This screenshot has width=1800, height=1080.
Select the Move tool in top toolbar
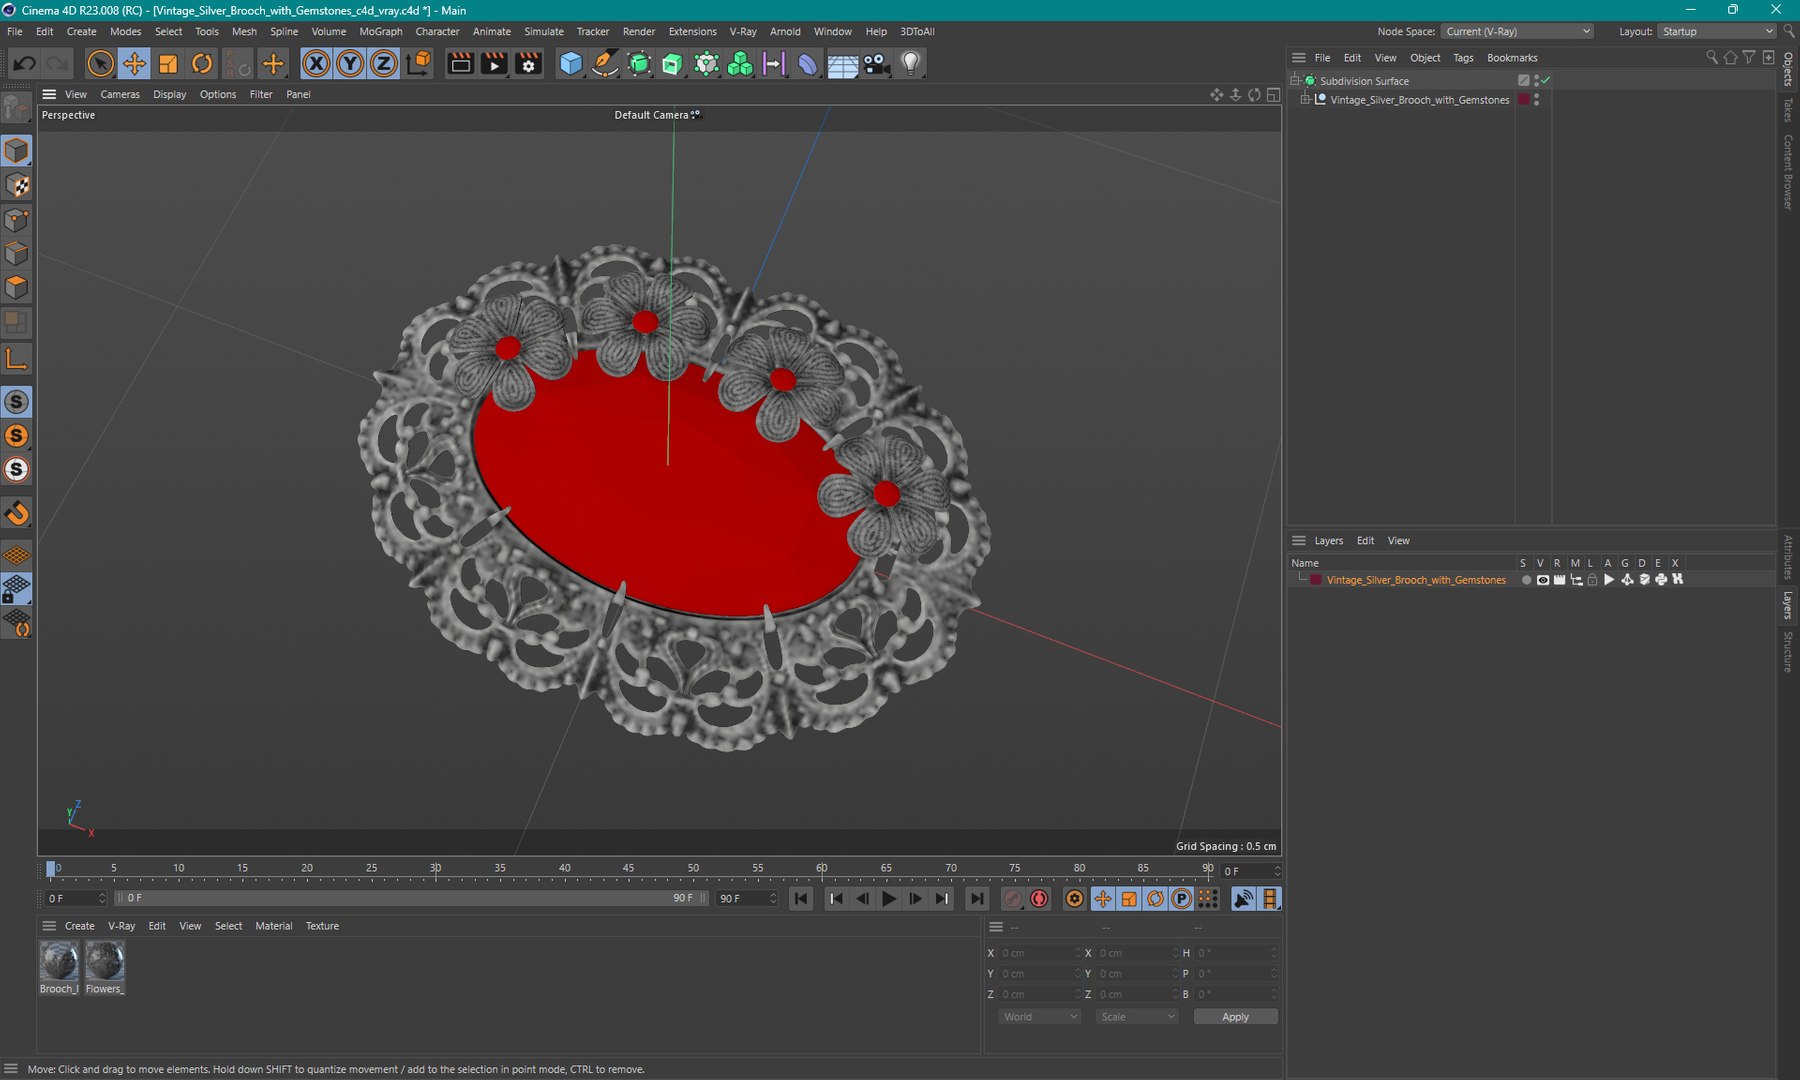click(134, 64)
